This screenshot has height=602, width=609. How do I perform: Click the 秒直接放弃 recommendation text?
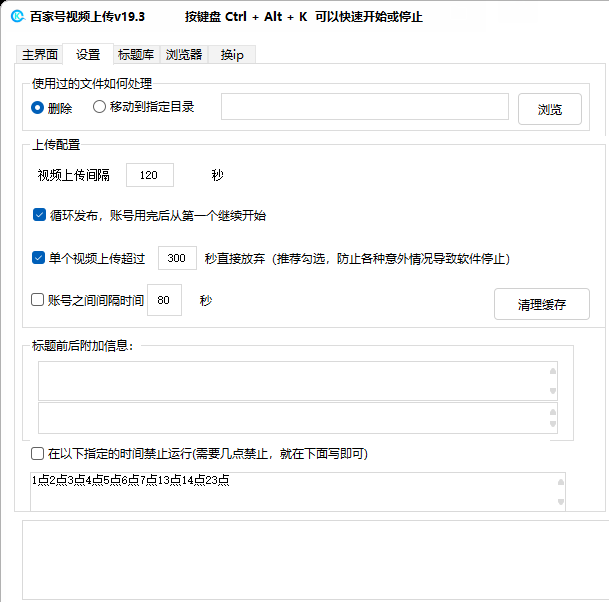357,258
